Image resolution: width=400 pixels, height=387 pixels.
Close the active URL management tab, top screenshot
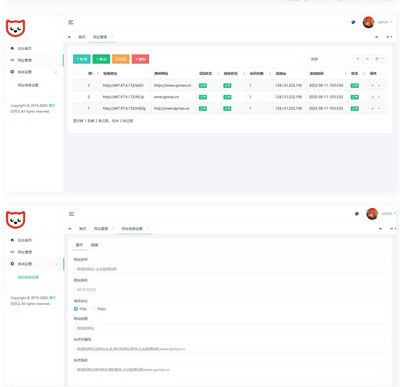coord(112,37)
